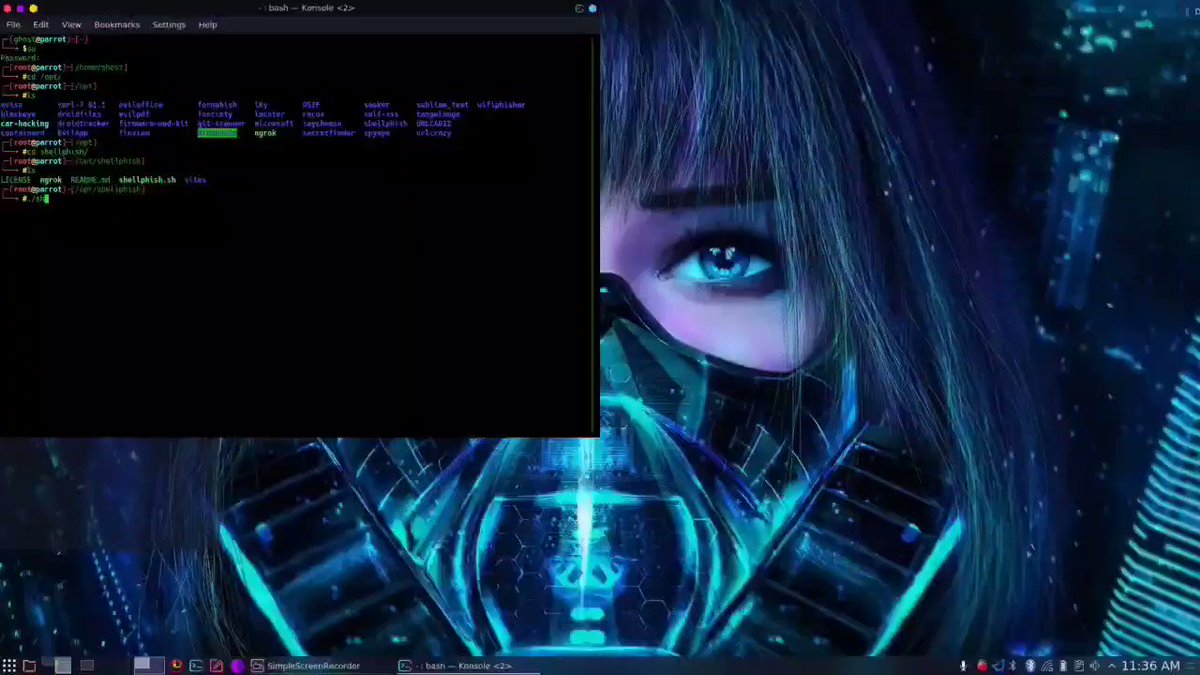The height and width of the screenshot is (675, 1200).
Task: Click 'wifiphisher' in /opt listing
Action: 501,105
